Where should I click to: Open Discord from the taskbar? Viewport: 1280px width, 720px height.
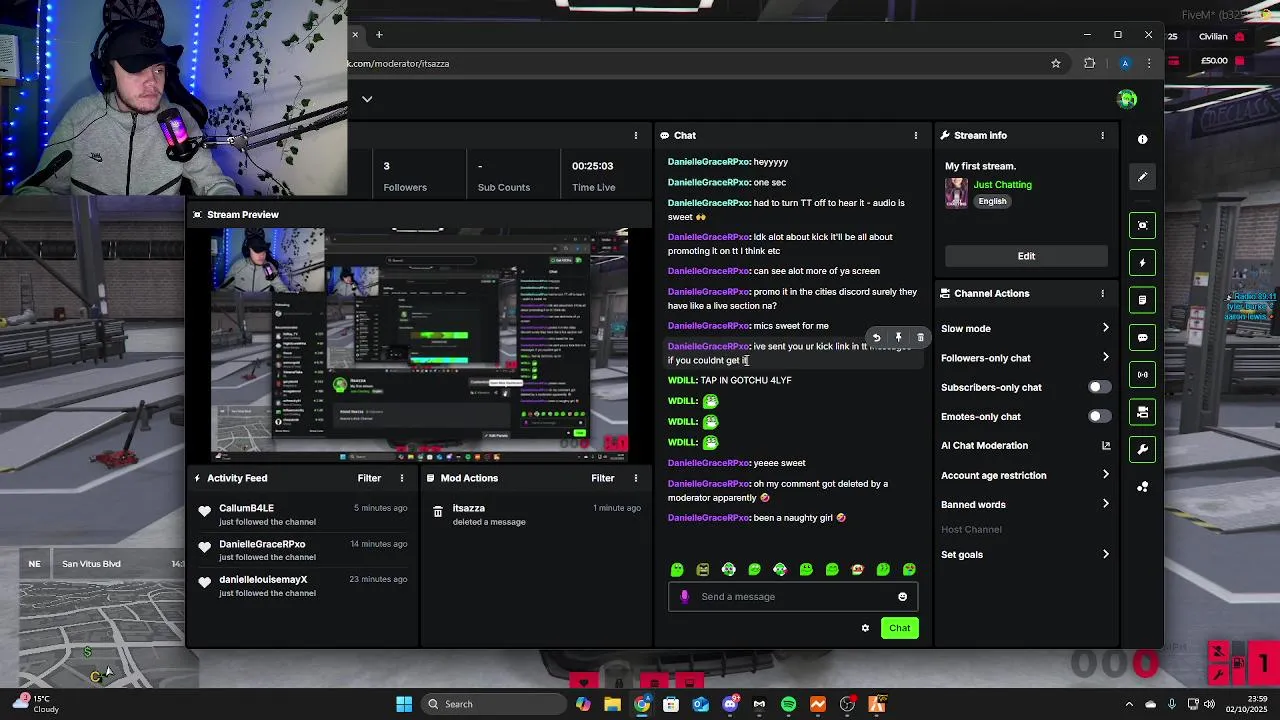[730, 704]
